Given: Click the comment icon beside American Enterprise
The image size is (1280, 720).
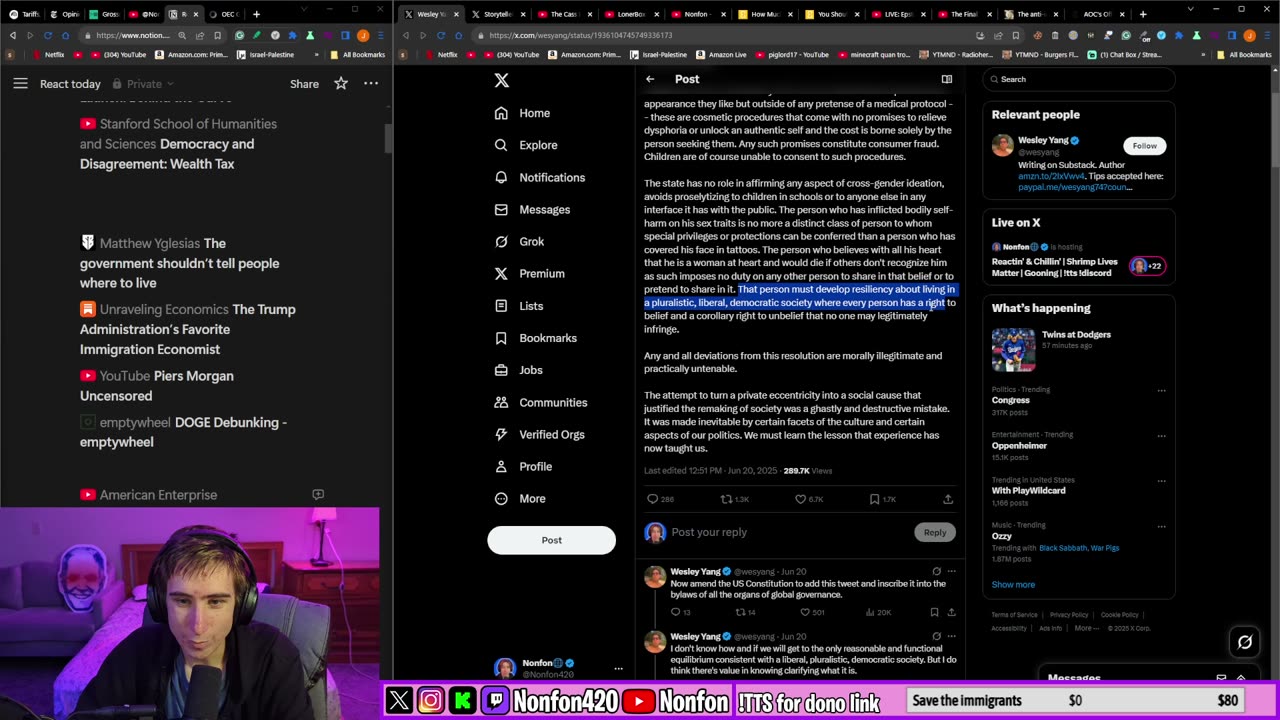Looking at the screenshot, I should coord(318,495).
